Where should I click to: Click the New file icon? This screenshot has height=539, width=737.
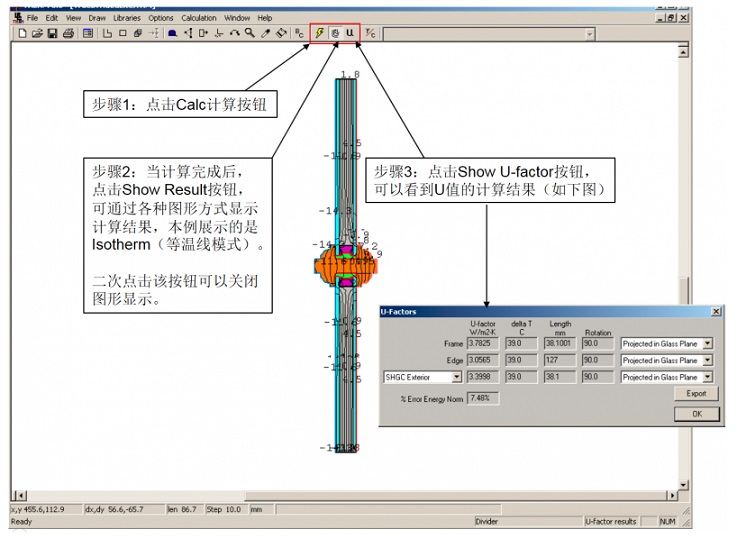click(x=23, y=33)
